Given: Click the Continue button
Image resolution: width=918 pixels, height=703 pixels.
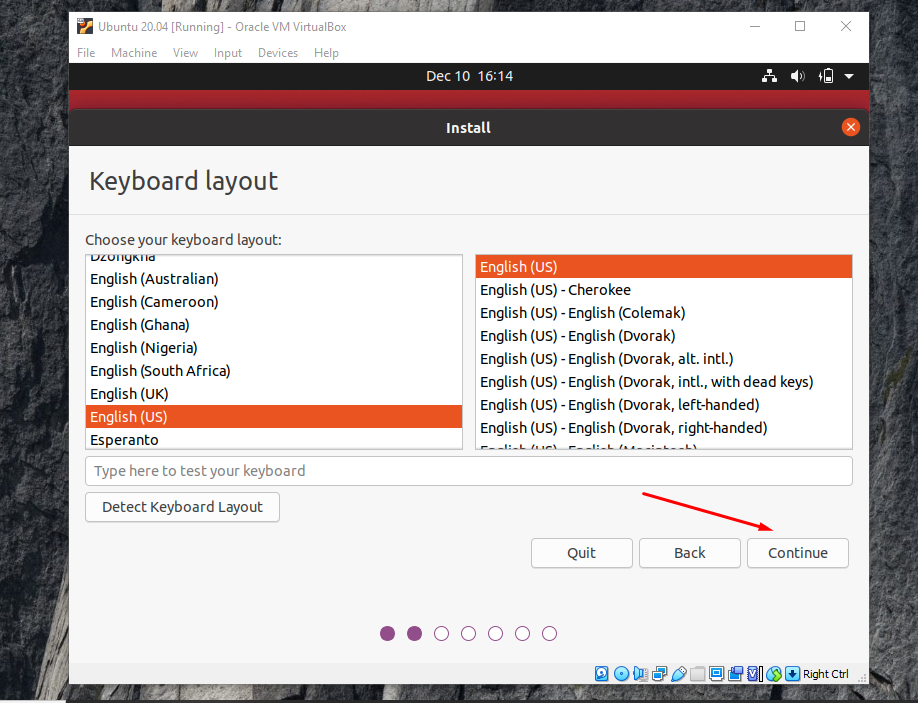Looking at the screenshot, I should [x=797, y=553].
